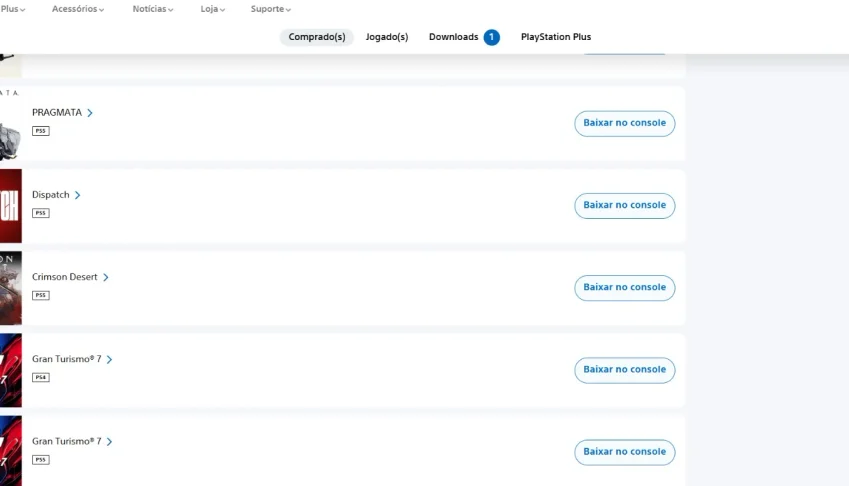Click the PS5 badge under Gran Turismo 7
This screenshot has width=849, height=486.
[41, 460]
